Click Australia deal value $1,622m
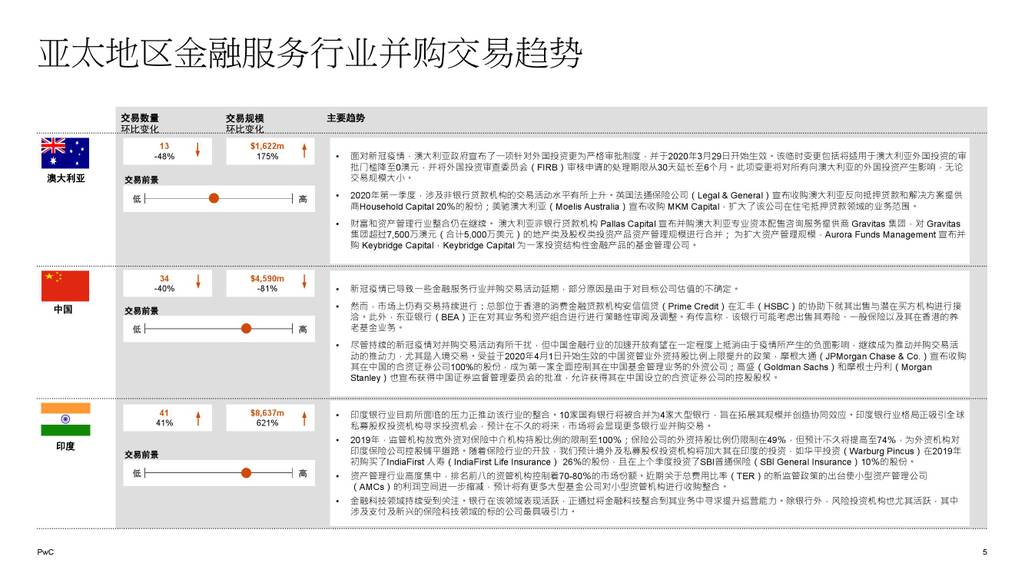The image size is (1024, 576). click(267, 146)
